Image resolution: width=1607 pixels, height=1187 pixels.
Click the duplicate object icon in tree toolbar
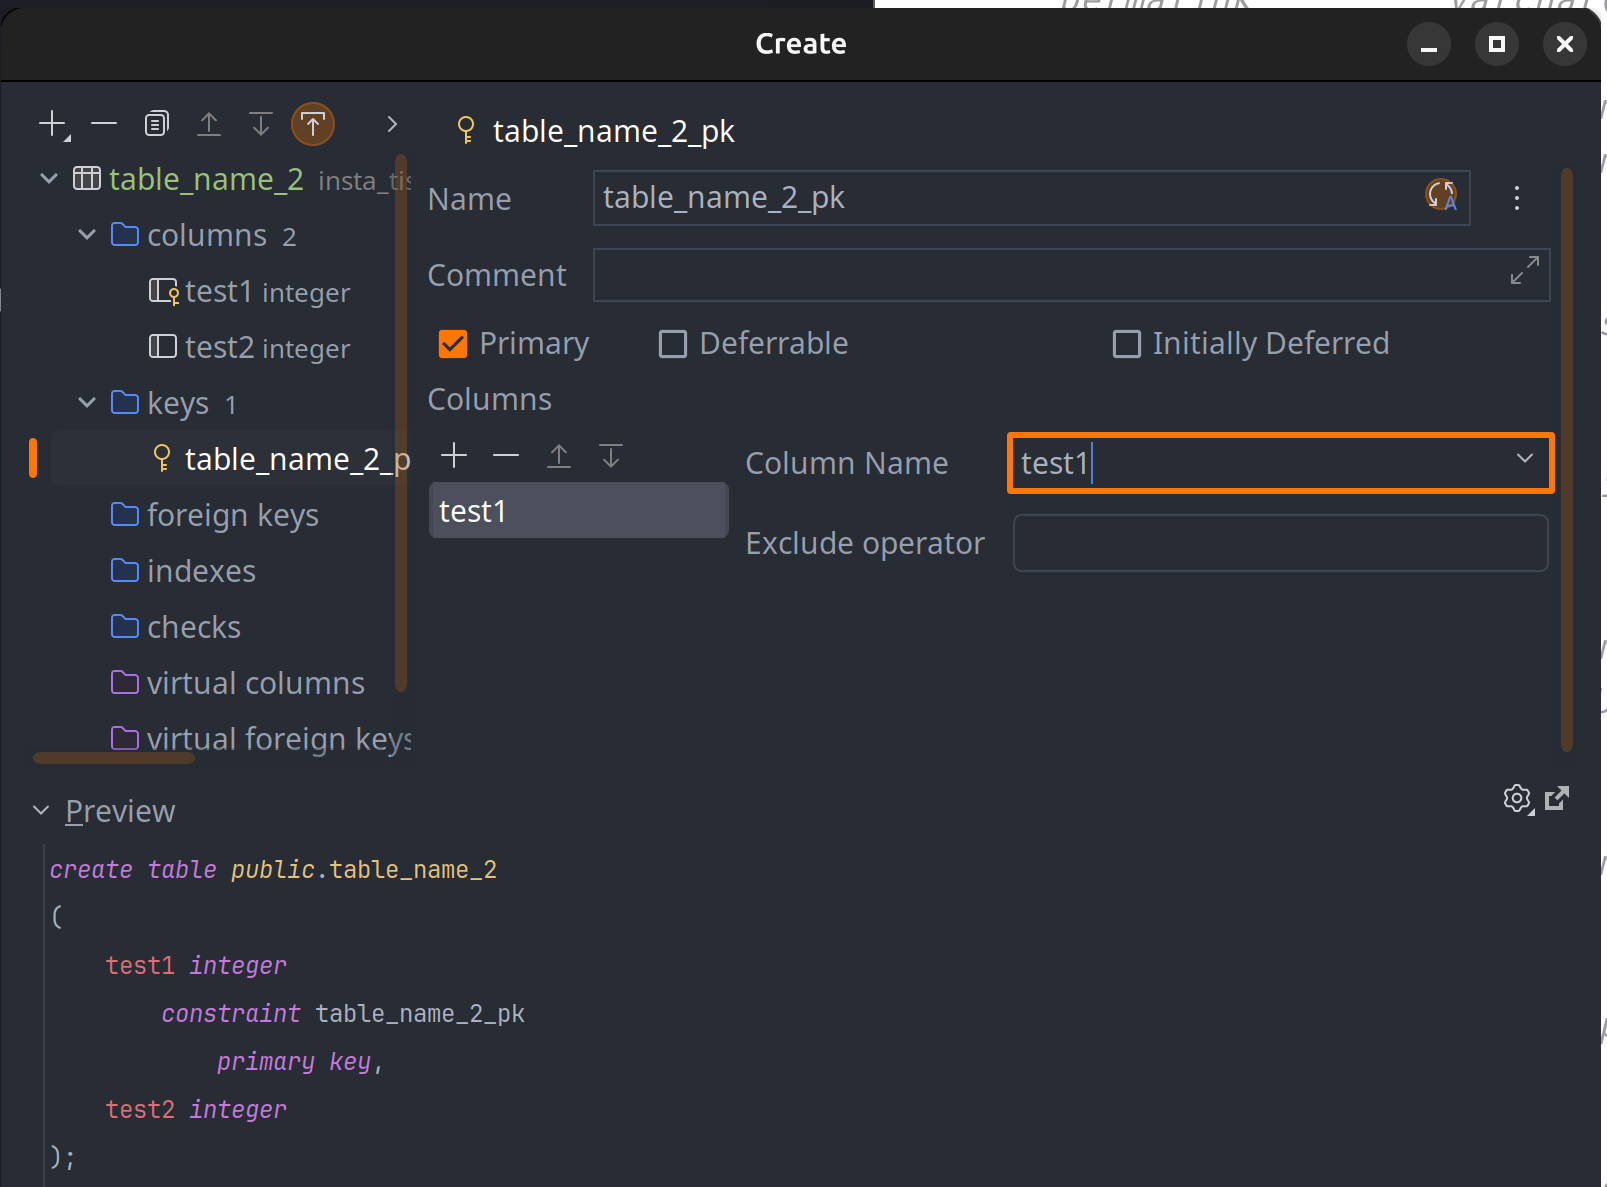(x=157, y=124)
